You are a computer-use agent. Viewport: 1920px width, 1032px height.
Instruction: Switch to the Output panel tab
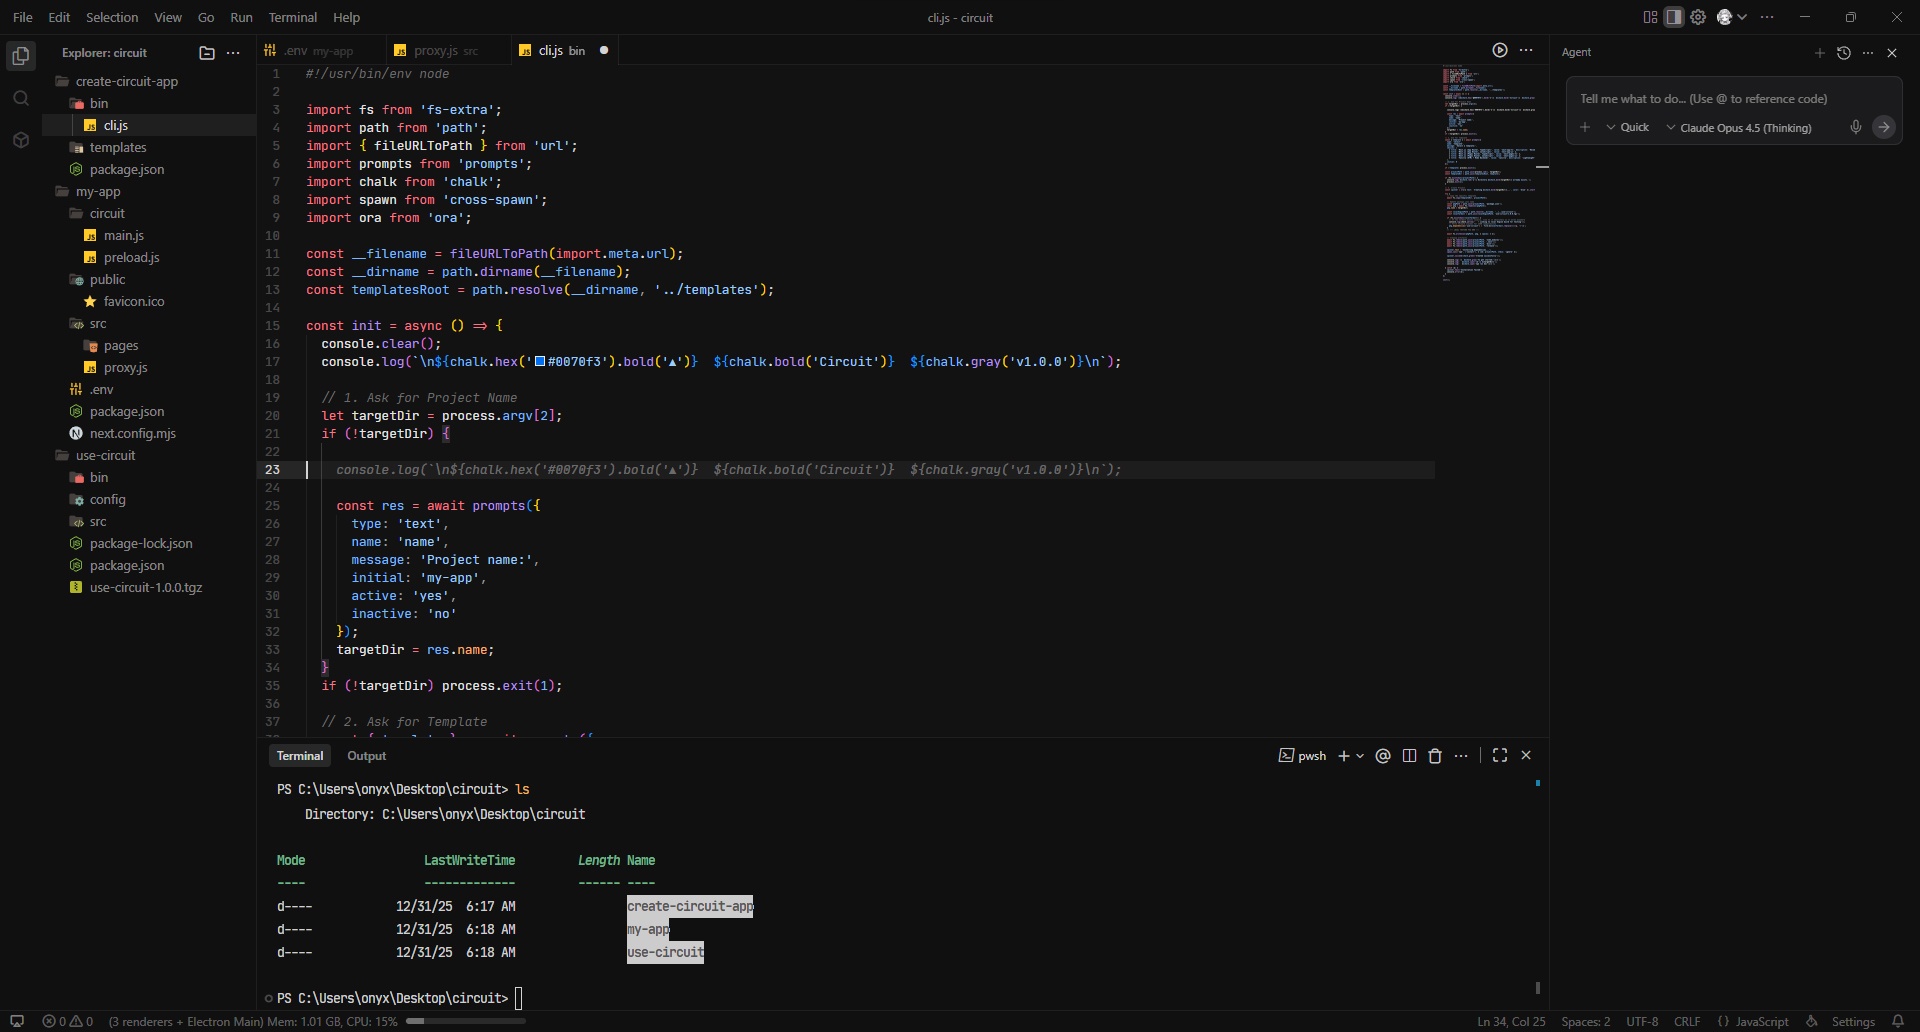pos(366,756)
